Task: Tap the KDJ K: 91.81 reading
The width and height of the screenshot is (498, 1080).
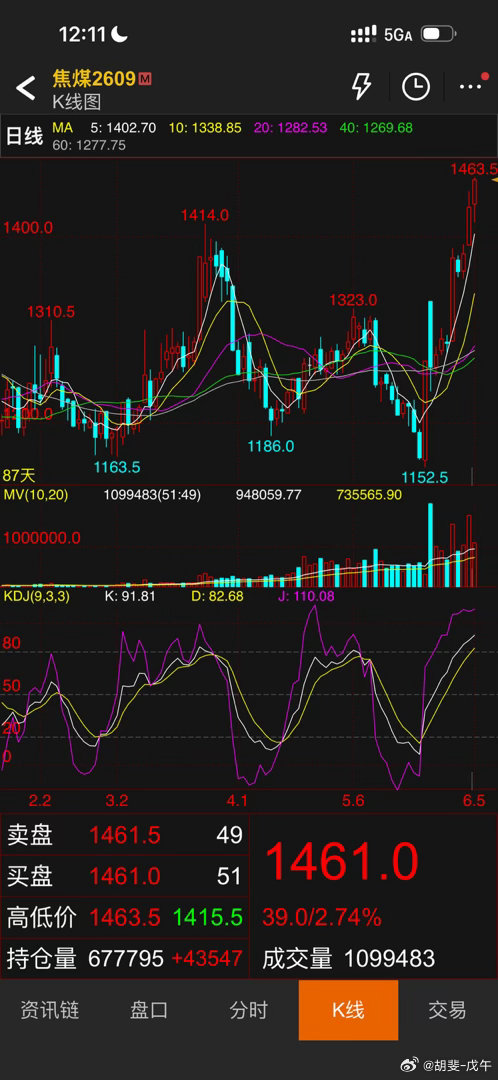Action: (129, 596)
